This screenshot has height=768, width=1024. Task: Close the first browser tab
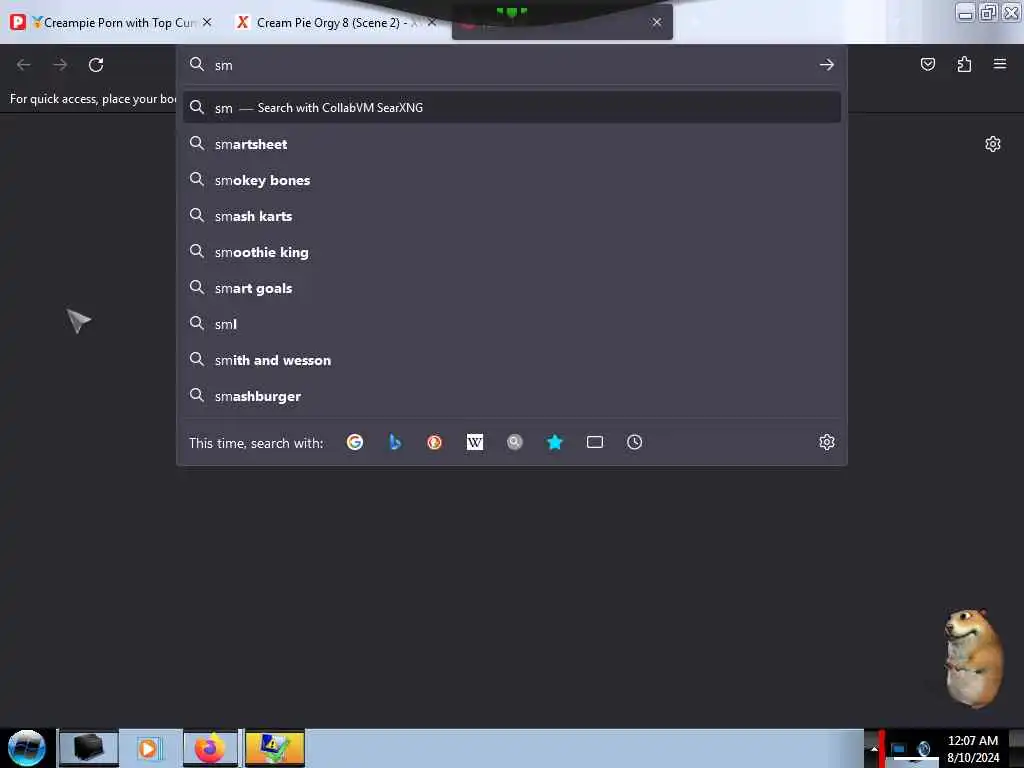tap(207, 22)
